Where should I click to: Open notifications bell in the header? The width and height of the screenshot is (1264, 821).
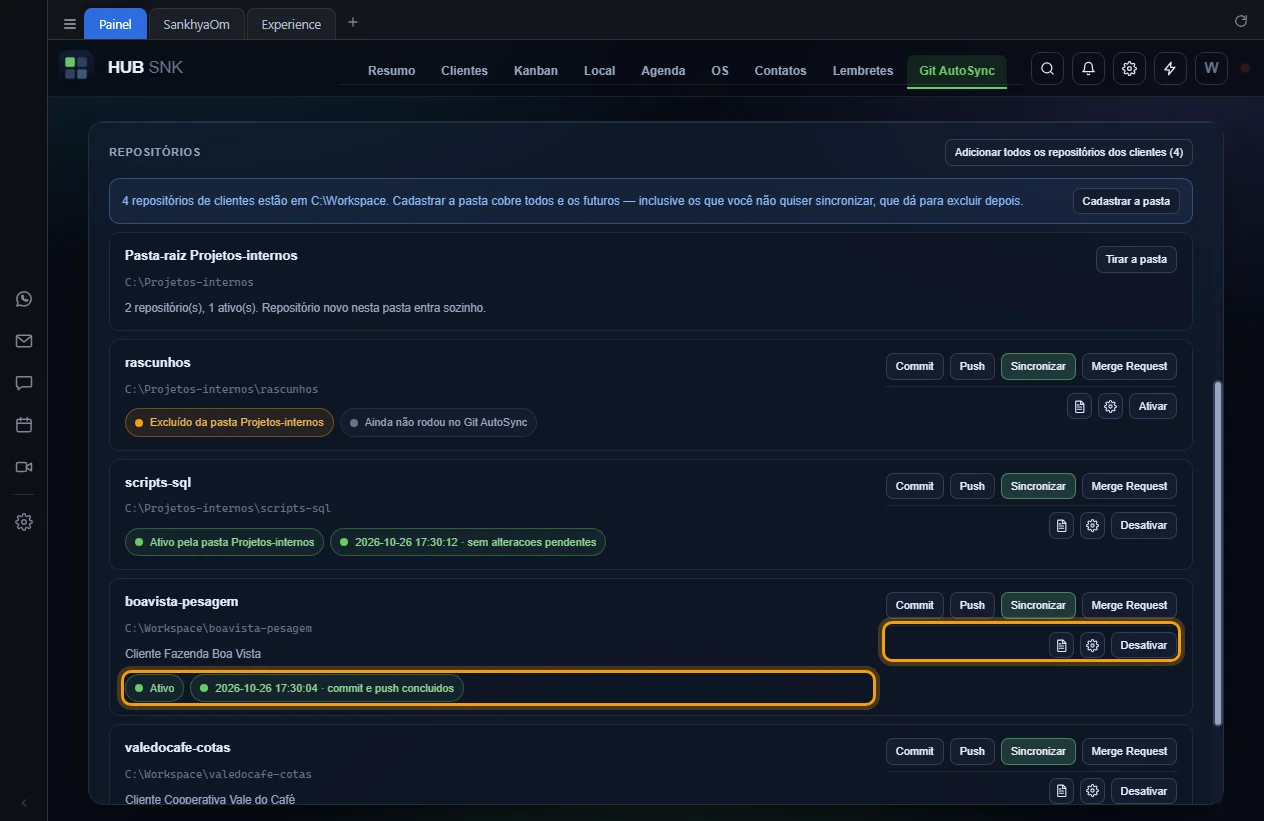click(1088, 69)
